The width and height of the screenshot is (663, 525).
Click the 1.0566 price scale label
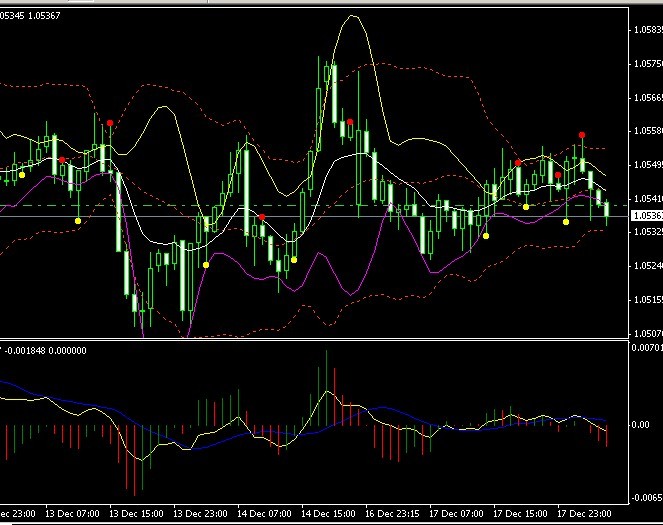pyautogui.click(x=648, y=98)
